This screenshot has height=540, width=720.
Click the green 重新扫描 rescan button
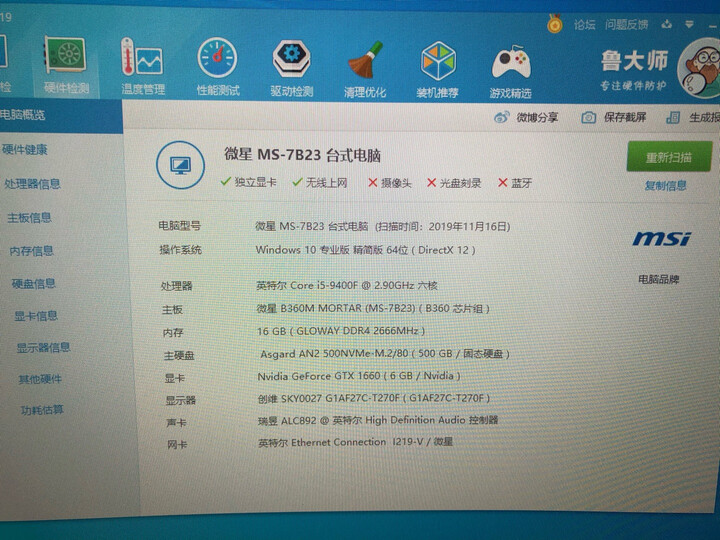(x=669, y=157)
